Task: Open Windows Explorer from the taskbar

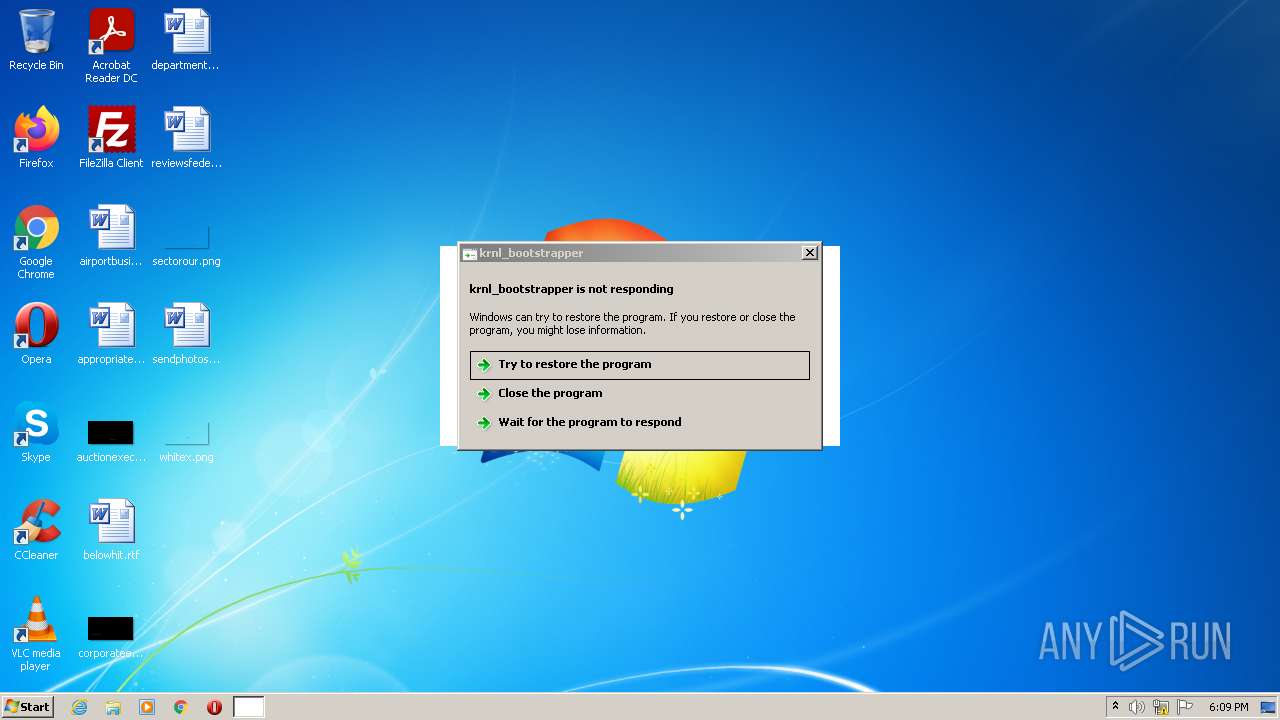Action: click(x=113, y=707)
